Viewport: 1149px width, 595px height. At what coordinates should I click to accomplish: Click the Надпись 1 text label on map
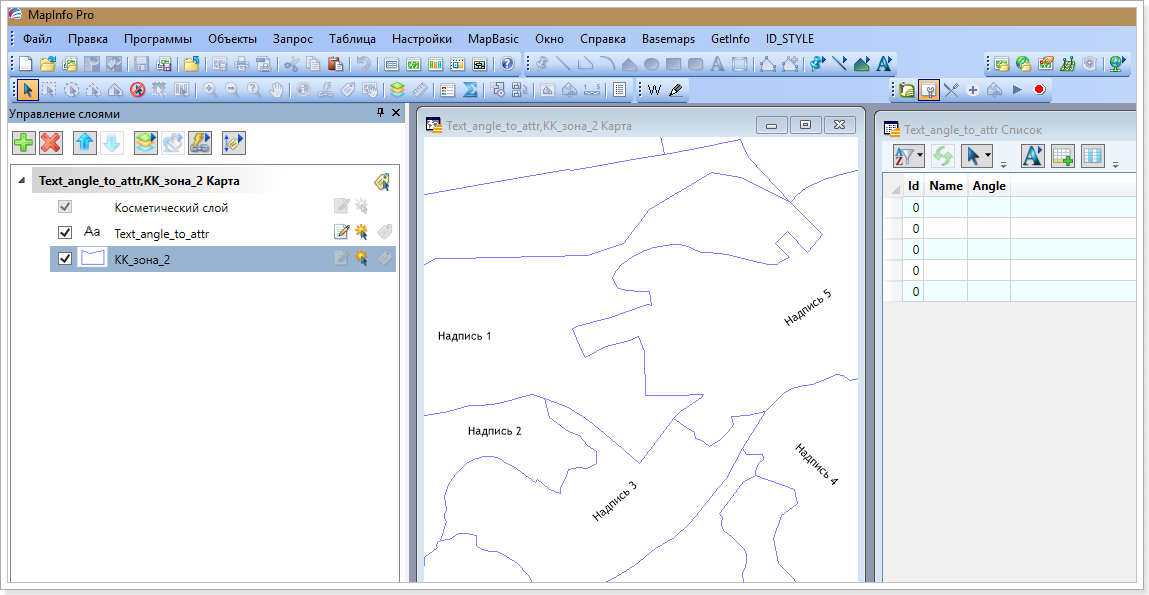[464, 336]
